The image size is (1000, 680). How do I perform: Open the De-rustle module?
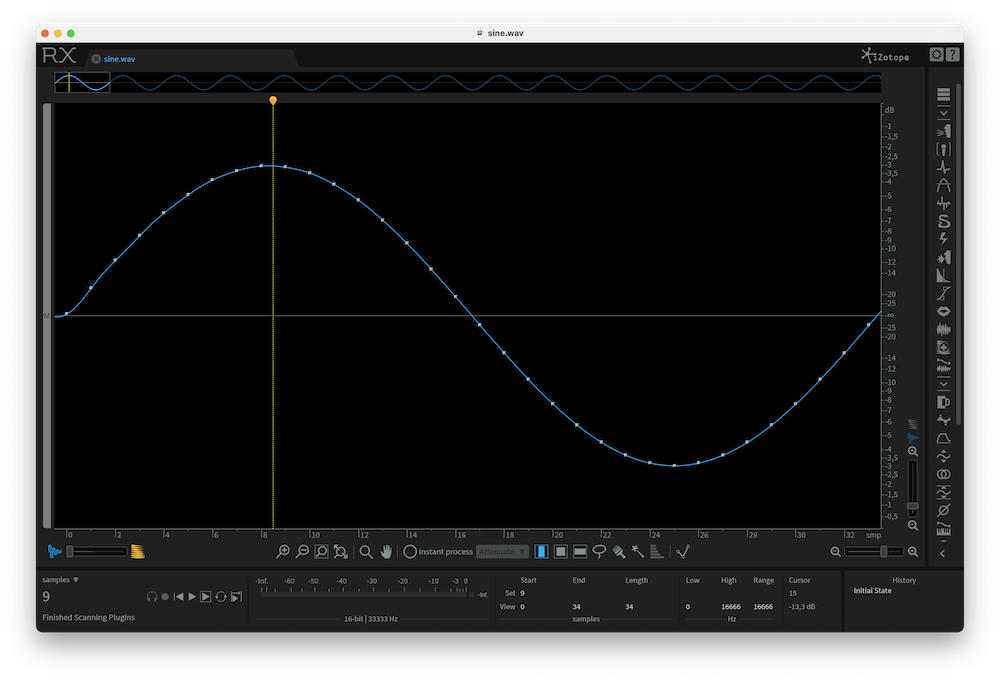(943, 293)
